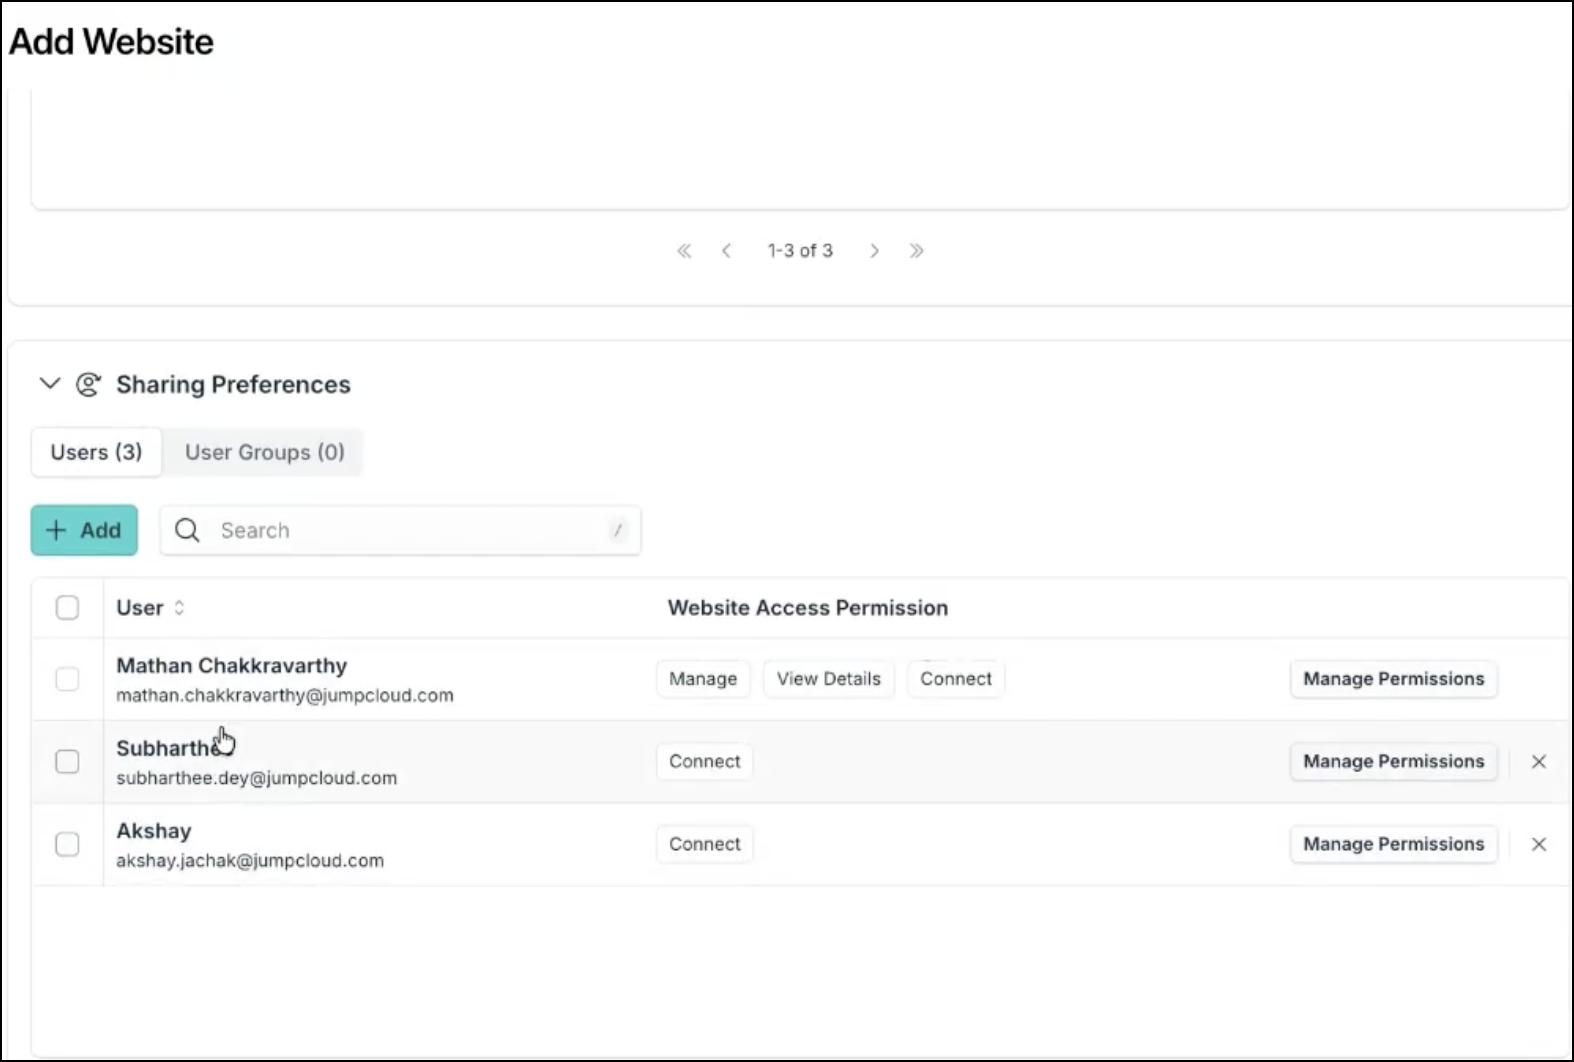Click the search magnifier icon

coord(187,530)
